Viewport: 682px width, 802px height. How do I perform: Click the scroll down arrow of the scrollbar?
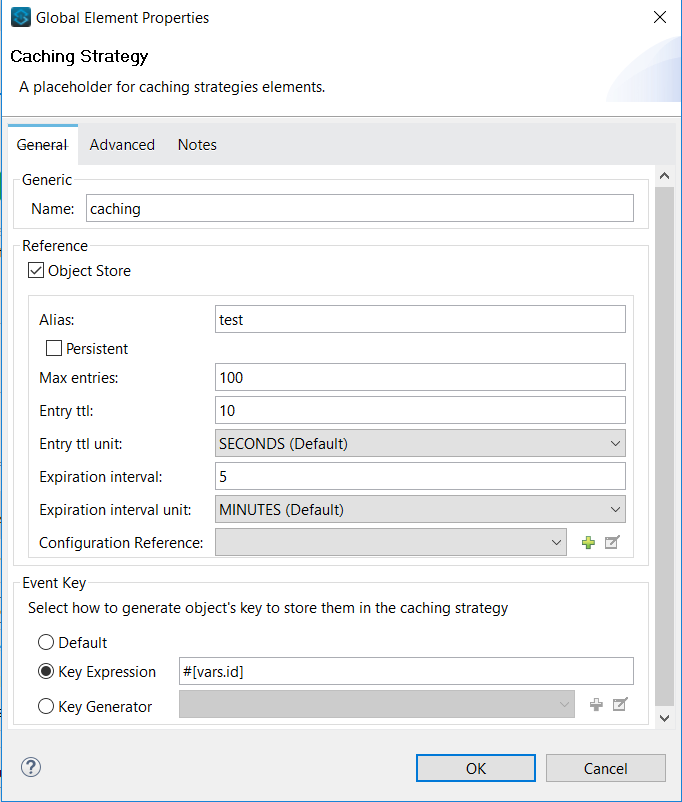coord(663,717)
